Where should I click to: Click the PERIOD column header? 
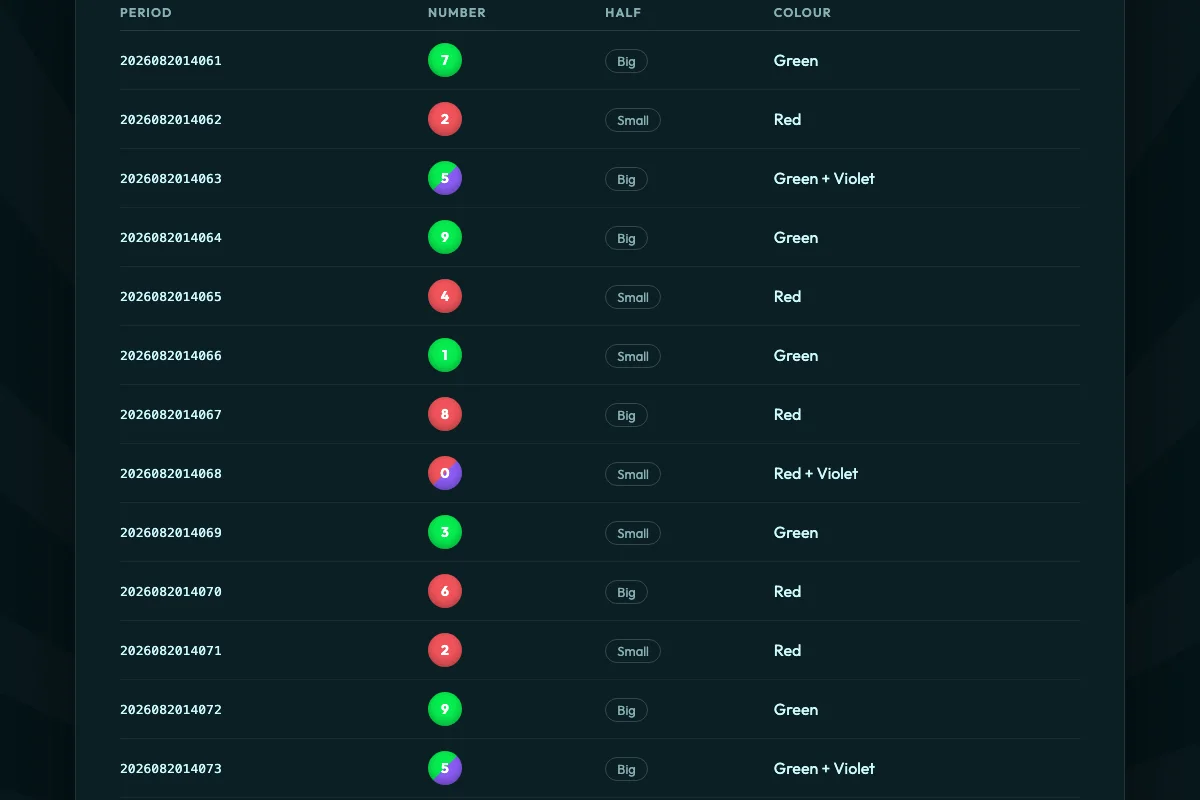pyautogui.click(x=146, y=13)
